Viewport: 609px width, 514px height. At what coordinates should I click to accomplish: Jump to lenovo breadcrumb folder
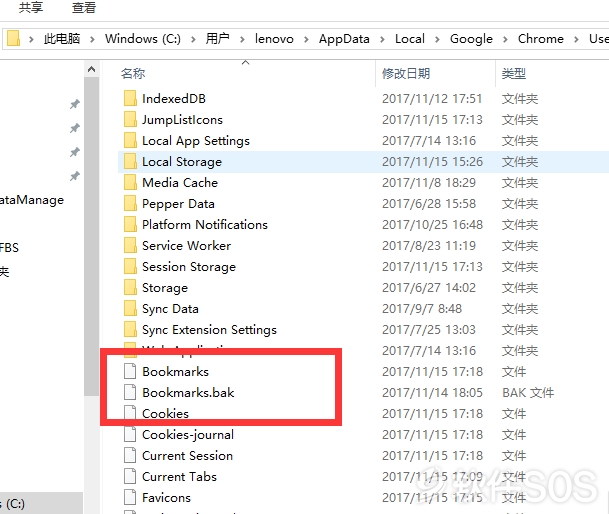pyautogui.click(x=274, y=38)
